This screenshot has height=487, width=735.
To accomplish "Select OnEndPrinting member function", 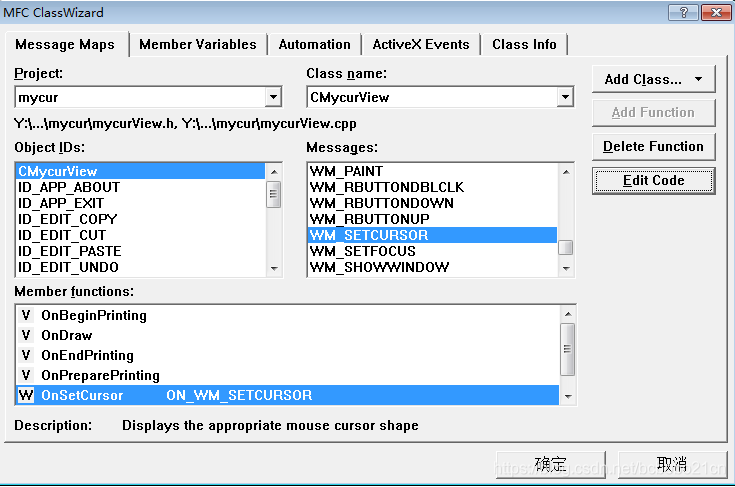I will tap(288, 355).
